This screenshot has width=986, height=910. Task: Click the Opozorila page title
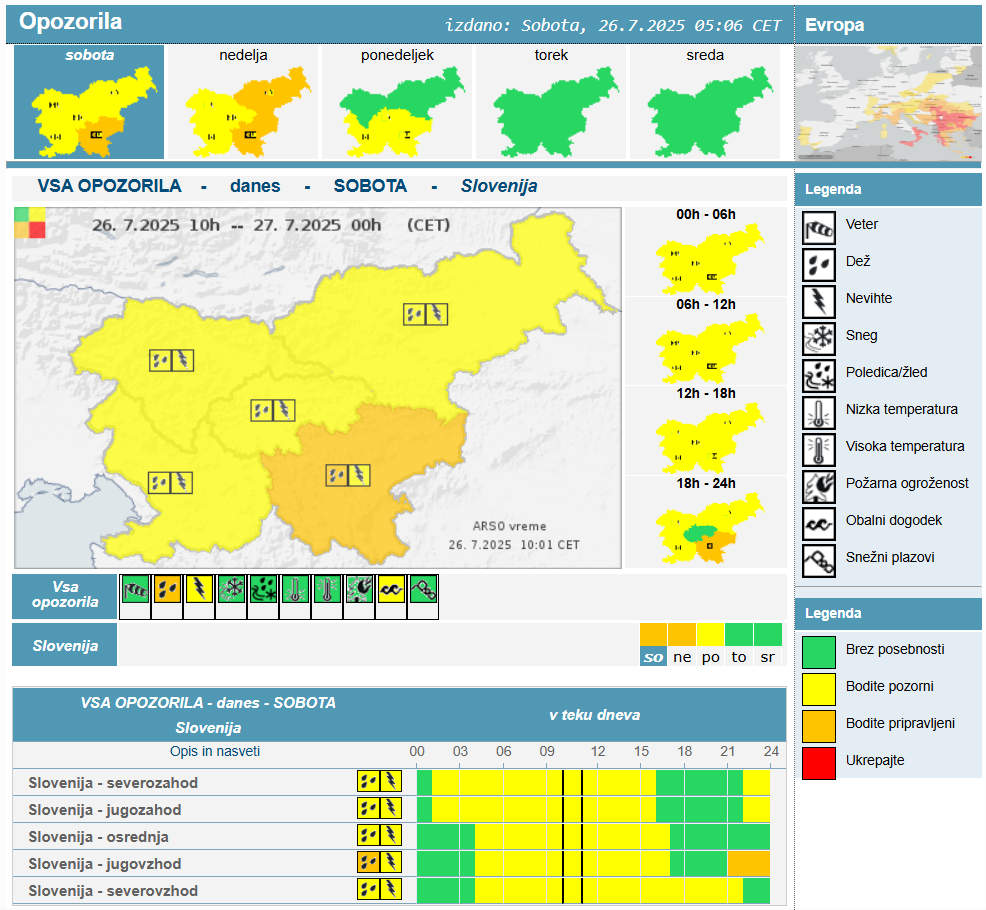coord(70,21)
